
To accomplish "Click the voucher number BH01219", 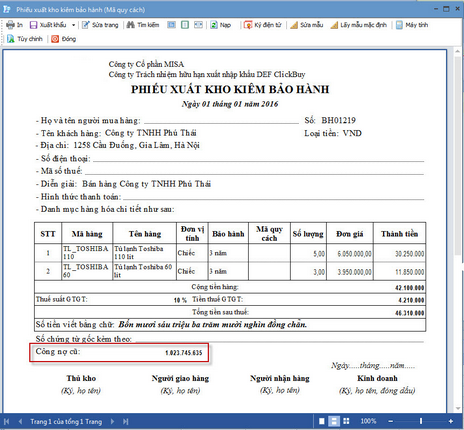I will (x=339, y=120).
